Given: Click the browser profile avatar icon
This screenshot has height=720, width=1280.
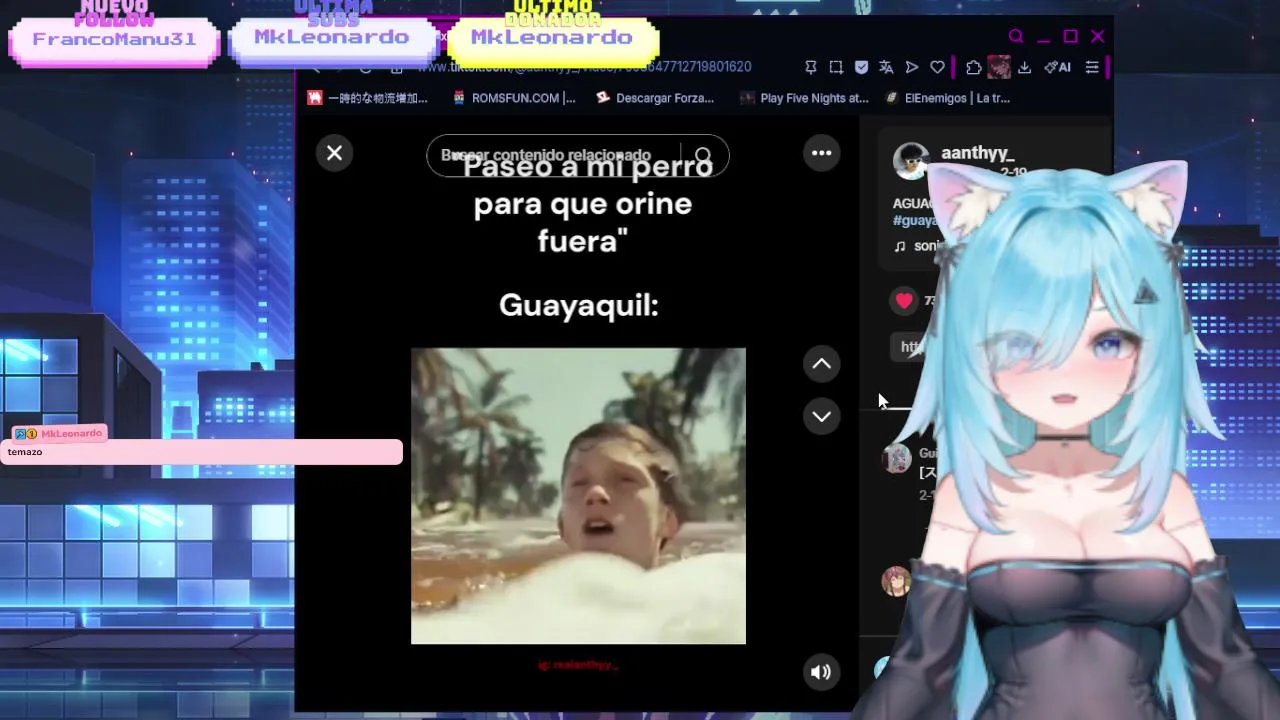Looking at the screenshot, I should 998,67.
